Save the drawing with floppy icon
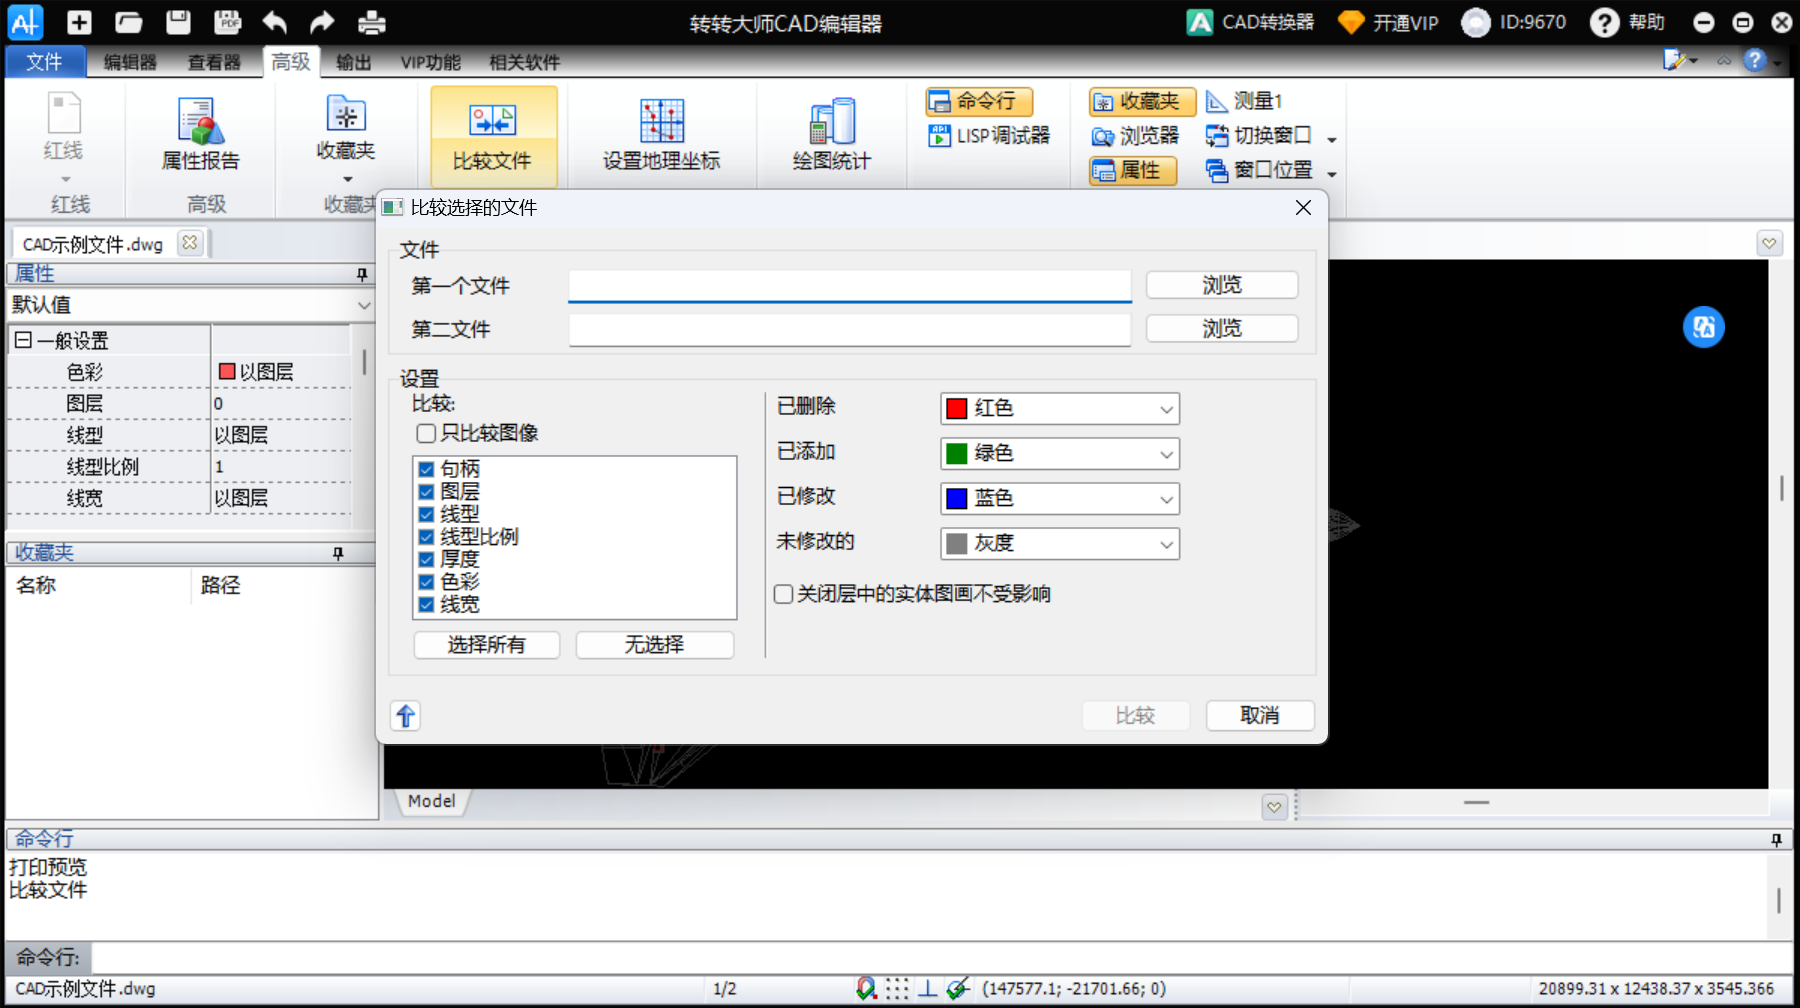Screen dimensions: 1800x1008 [178, 22]
